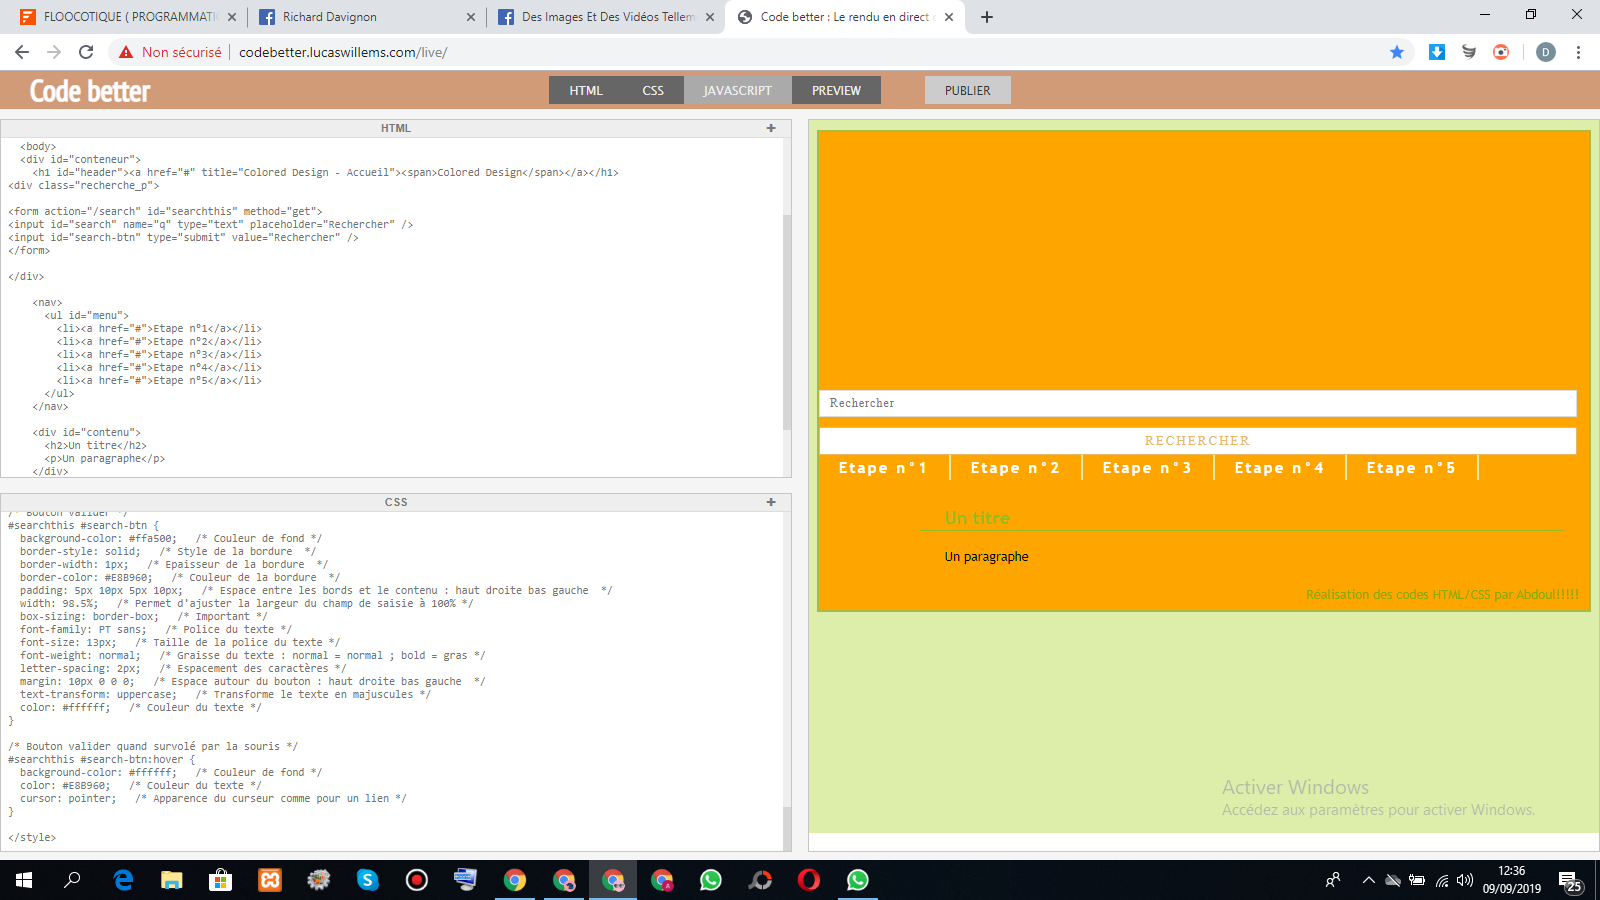Click the Non sécurisé warning icon
The image size is (1600, 900).
point(126,52)
